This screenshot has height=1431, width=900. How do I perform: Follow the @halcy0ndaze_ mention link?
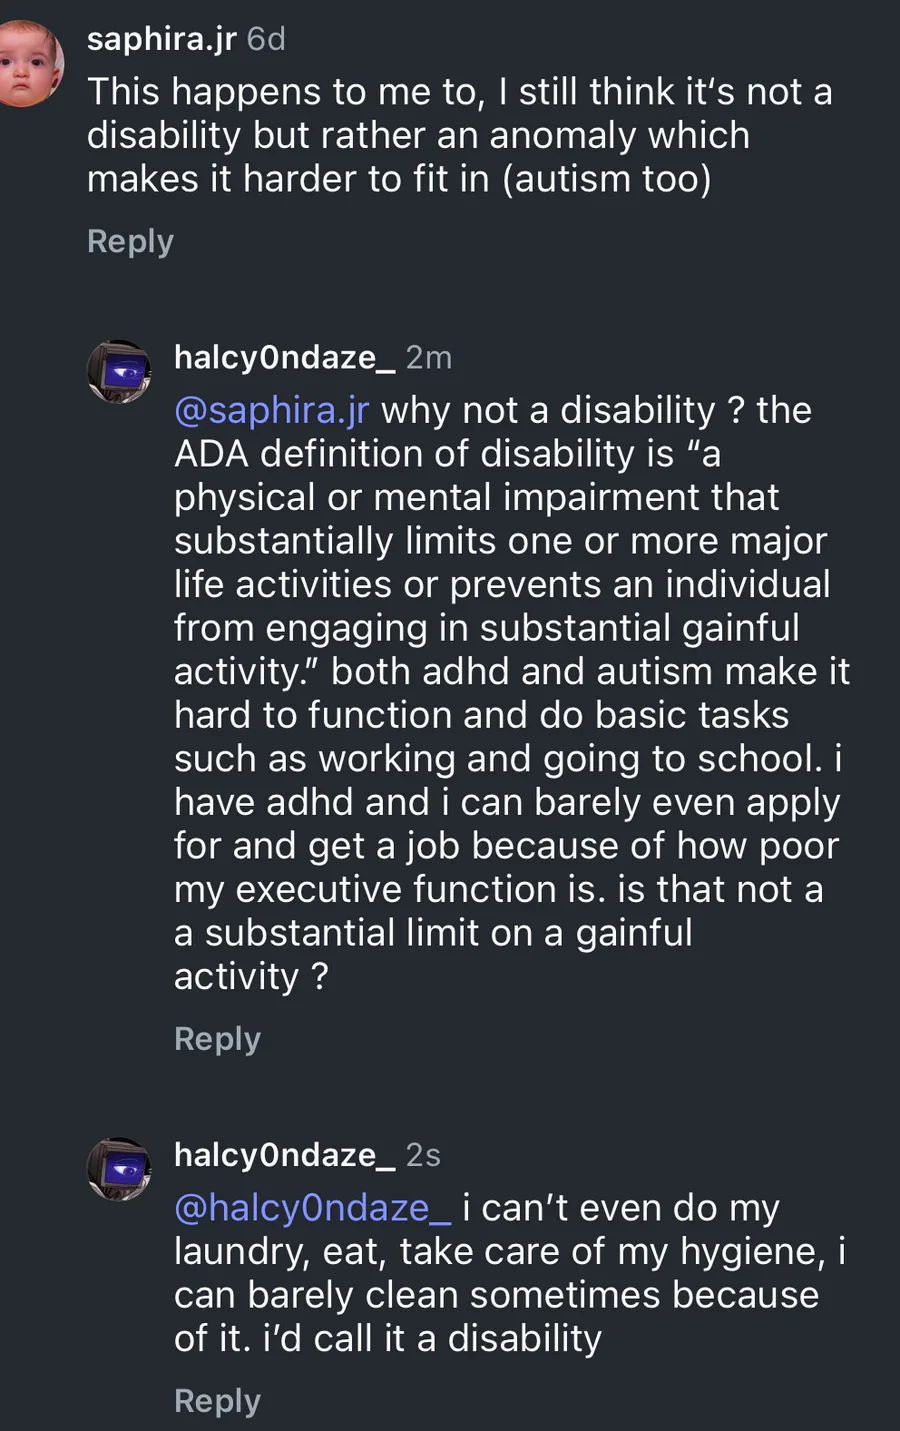(x=312, y=1208)
